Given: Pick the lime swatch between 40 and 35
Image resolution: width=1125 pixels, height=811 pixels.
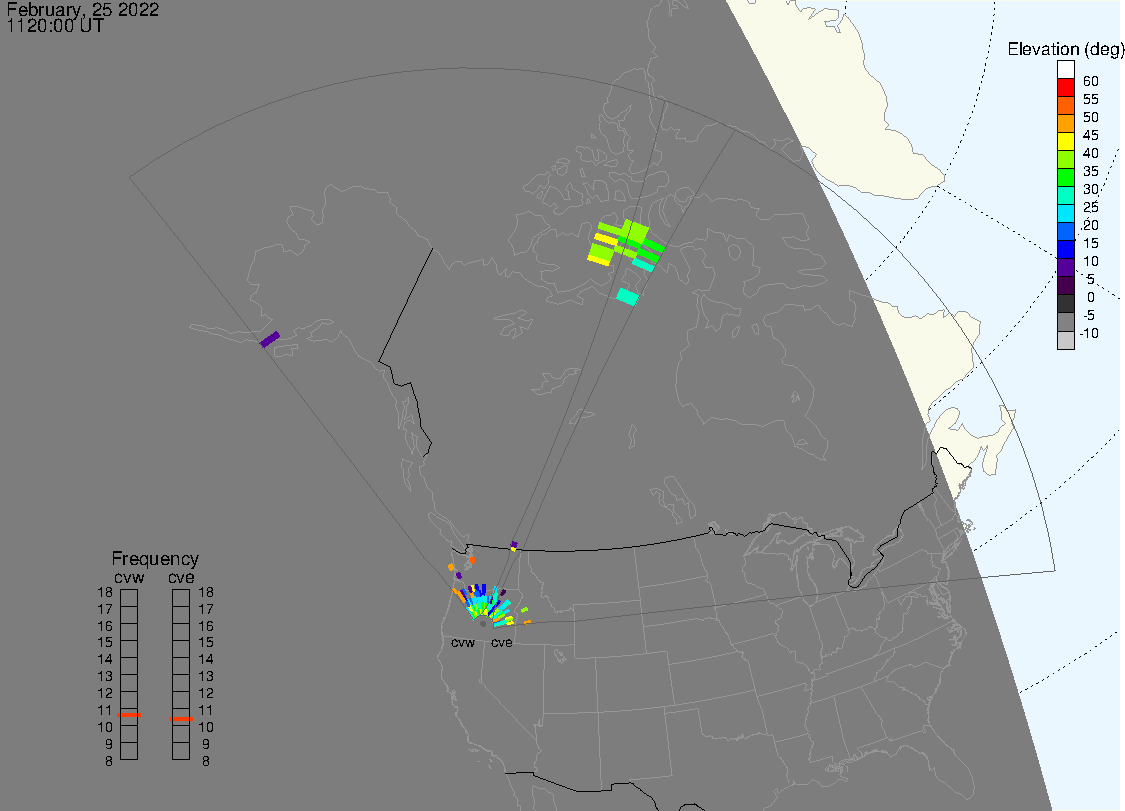Looking at the screenshot, I should click(1065, 159).
